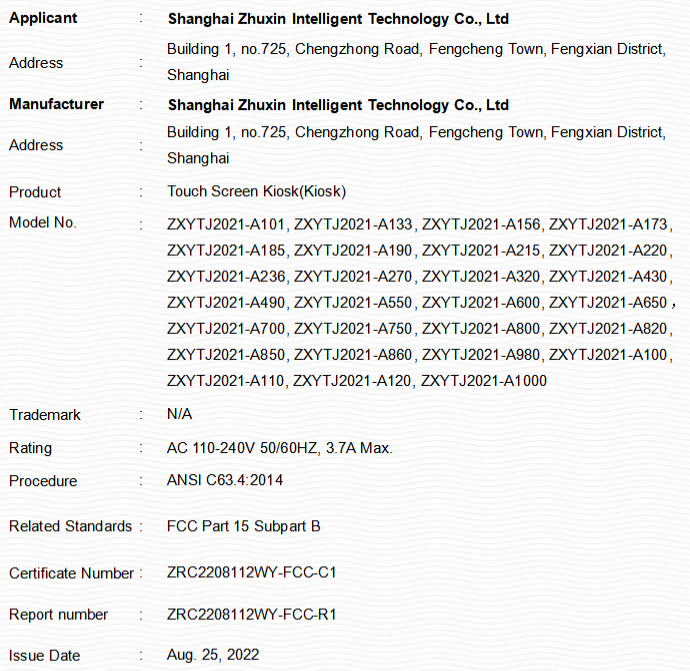Select model ZXYTJ2021-A133
The image size is (690, 671).
[x=353, y=224]
